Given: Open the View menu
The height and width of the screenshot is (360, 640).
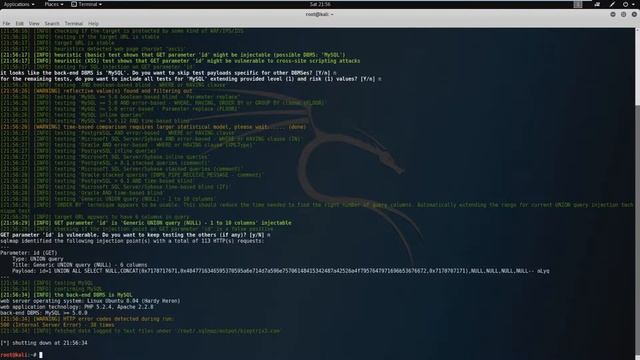Looking at the screenshot, I should pos(34,24).
